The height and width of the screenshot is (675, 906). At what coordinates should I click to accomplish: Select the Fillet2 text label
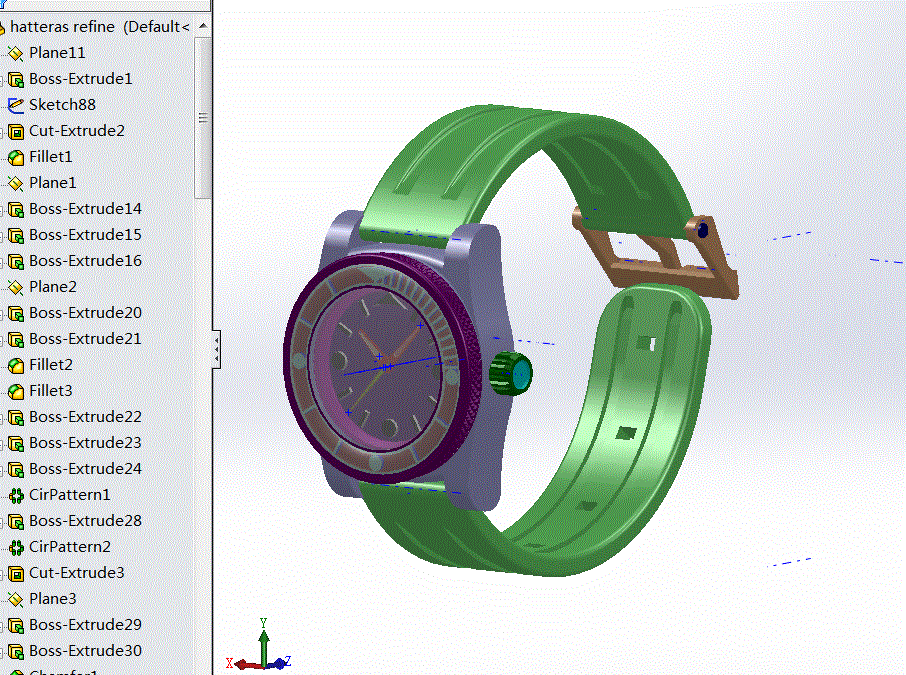(x=51, y=365)
